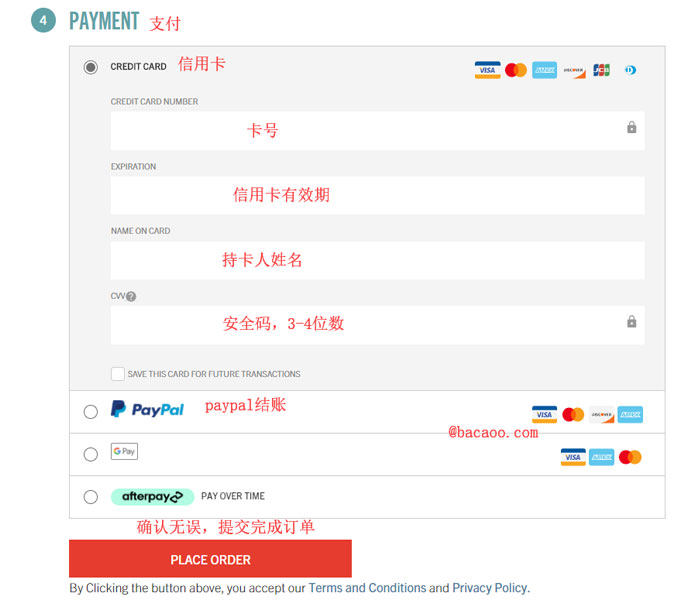Click the Diners Club card icon
This screenshot has width=700, height=600.
[x=630, y=70]
